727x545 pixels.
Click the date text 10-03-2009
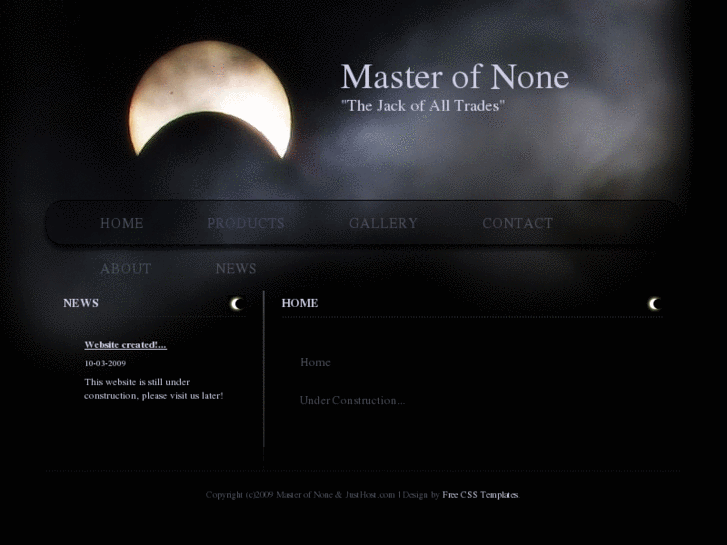tap(105, 363)
